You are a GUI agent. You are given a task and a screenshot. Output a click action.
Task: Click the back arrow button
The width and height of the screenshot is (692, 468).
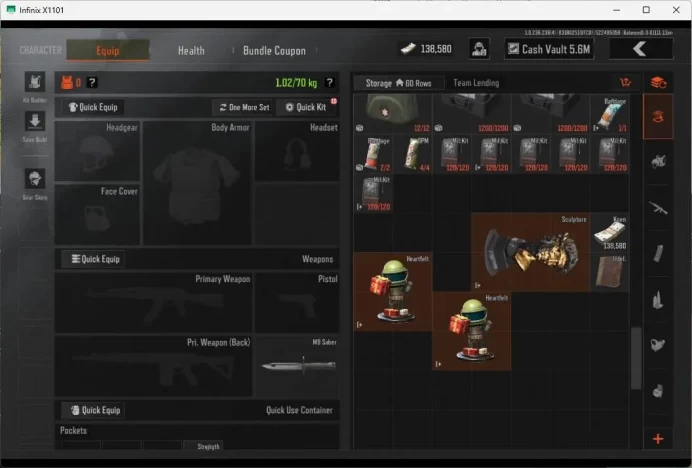[x=641, y=49]
